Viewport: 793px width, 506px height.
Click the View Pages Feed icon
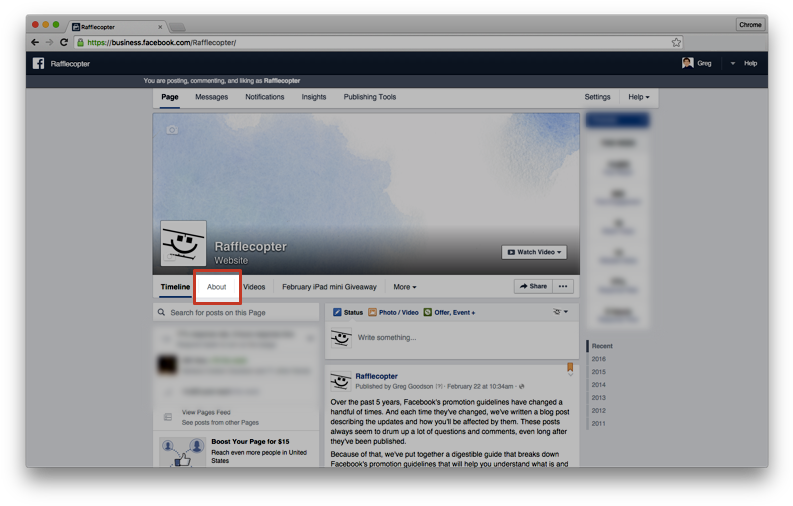coord(168,417)
